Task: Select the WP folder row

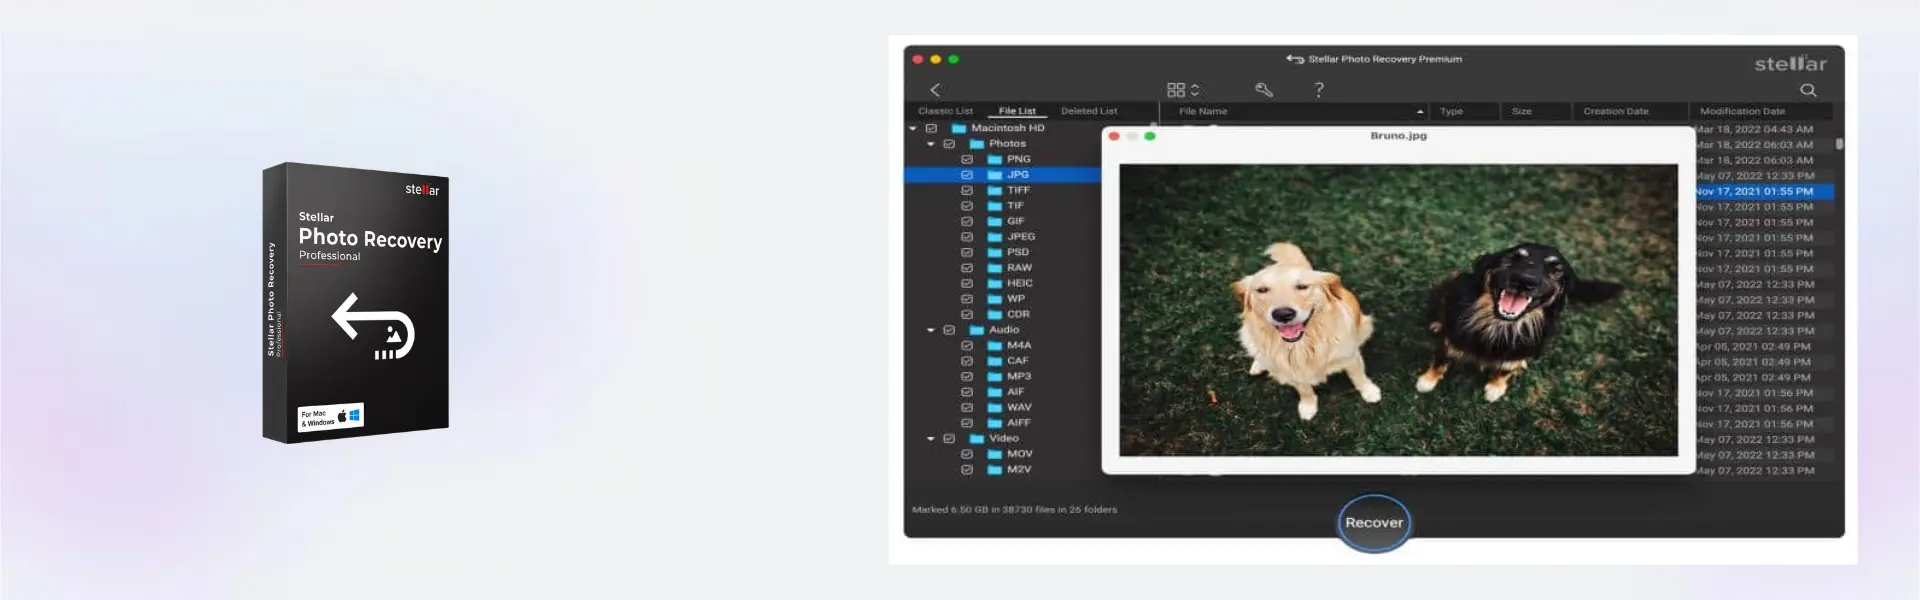Action: coord(1003,299)
